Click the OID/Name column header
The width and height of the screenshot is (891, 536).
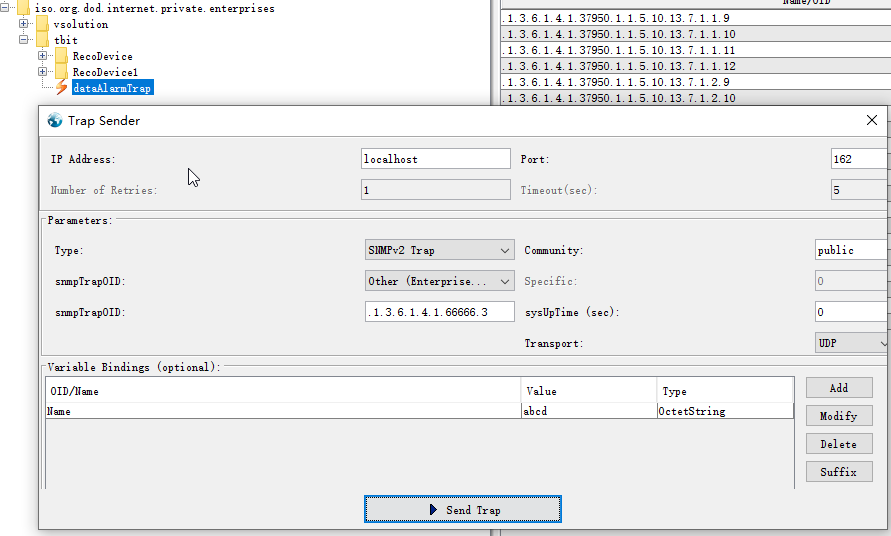tap(283, 391)
